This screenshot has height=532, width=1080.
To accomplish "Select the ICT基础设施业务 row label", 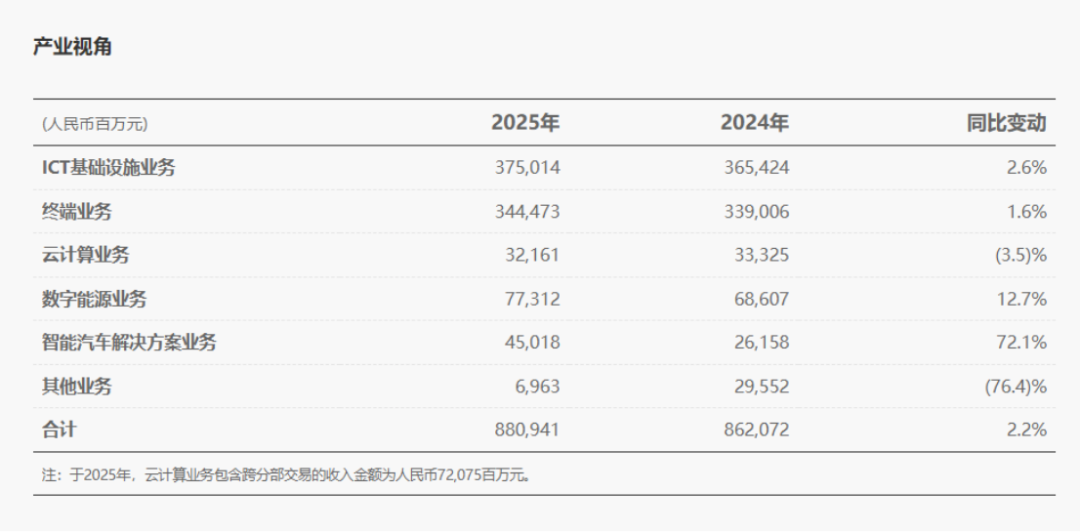I will [108, 167].
